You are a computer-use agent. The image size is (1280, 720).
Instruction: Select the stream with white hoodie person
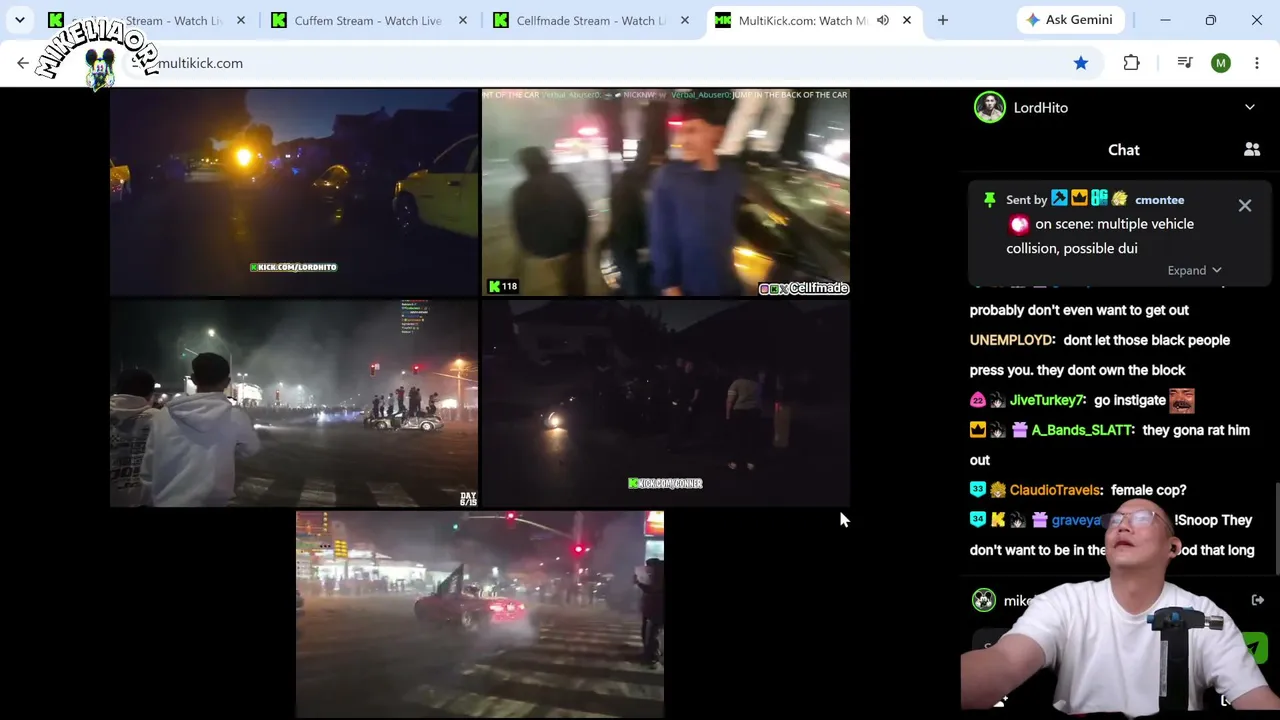tap(294, 403)
